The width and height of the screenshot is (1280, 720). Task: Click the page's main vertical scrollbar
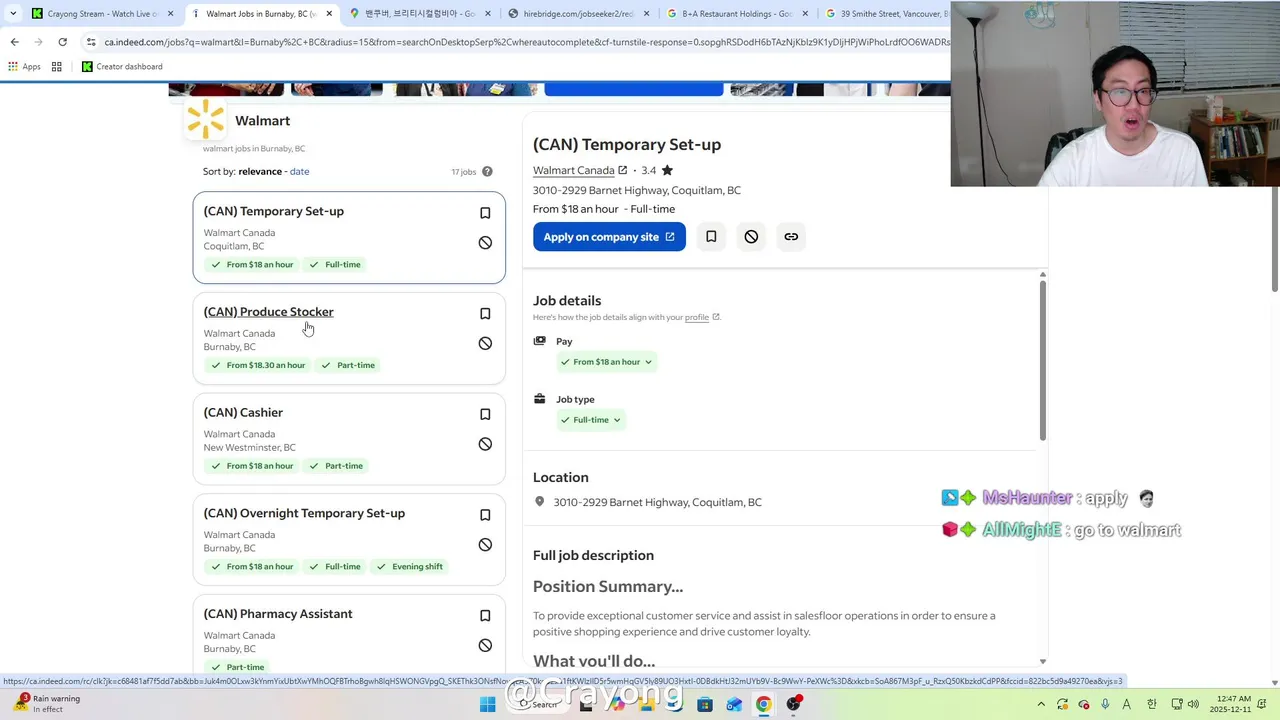tap(1274, 240)
